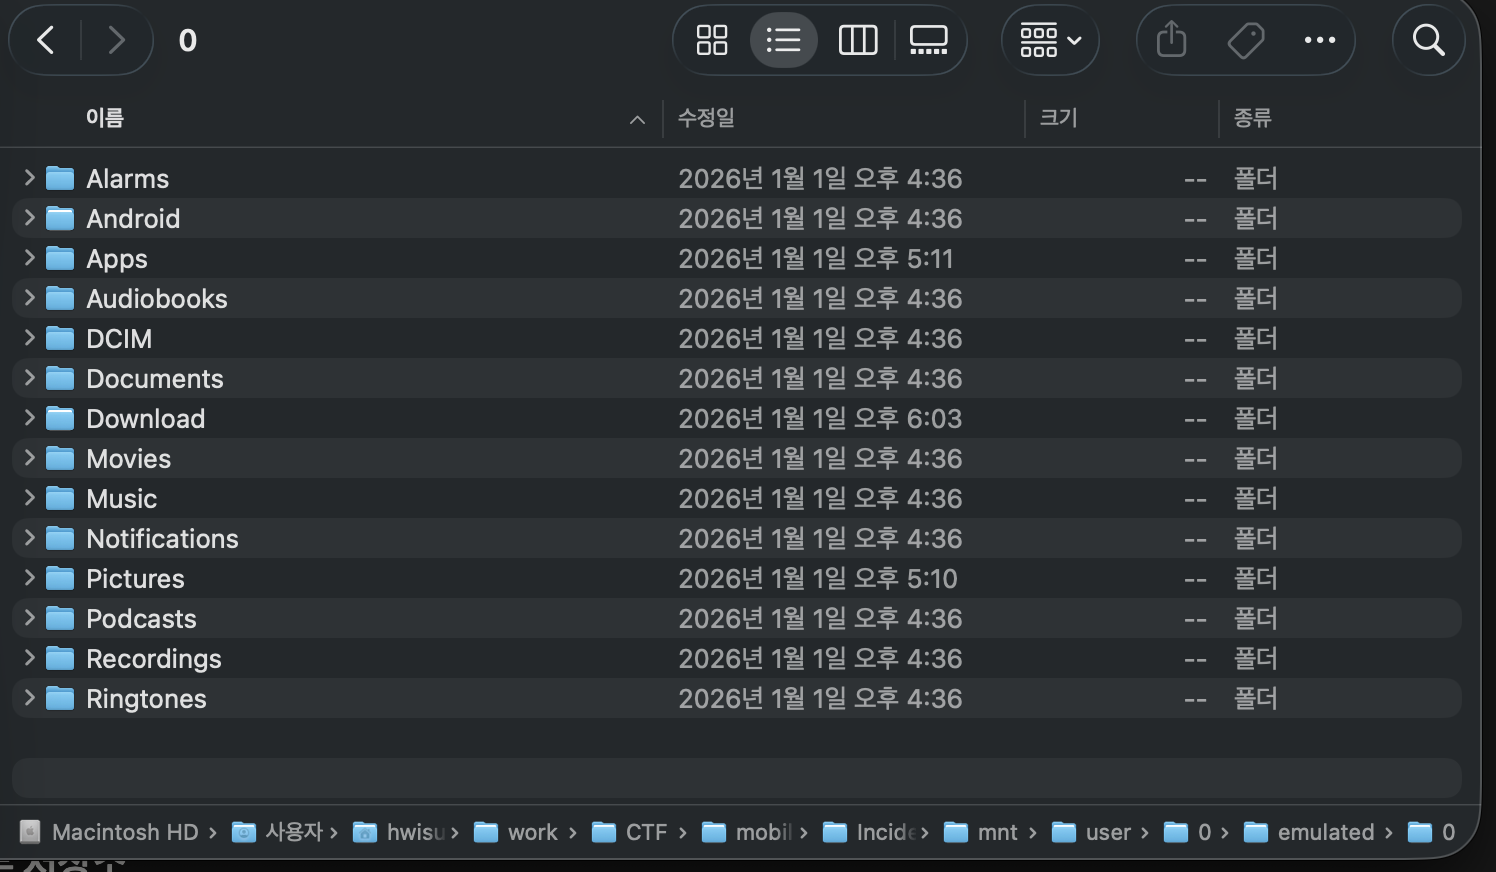Viewport: 1496px width, 872px height.
Task: Sort by the 수정일 column header
Action: click(x=706, y=118)
